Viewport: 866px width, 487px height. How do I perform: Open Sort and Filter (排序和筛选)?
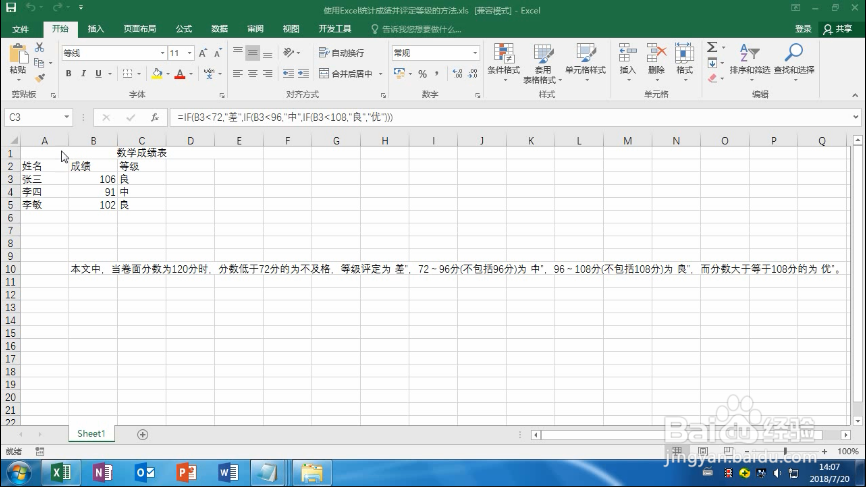[749, 61]
